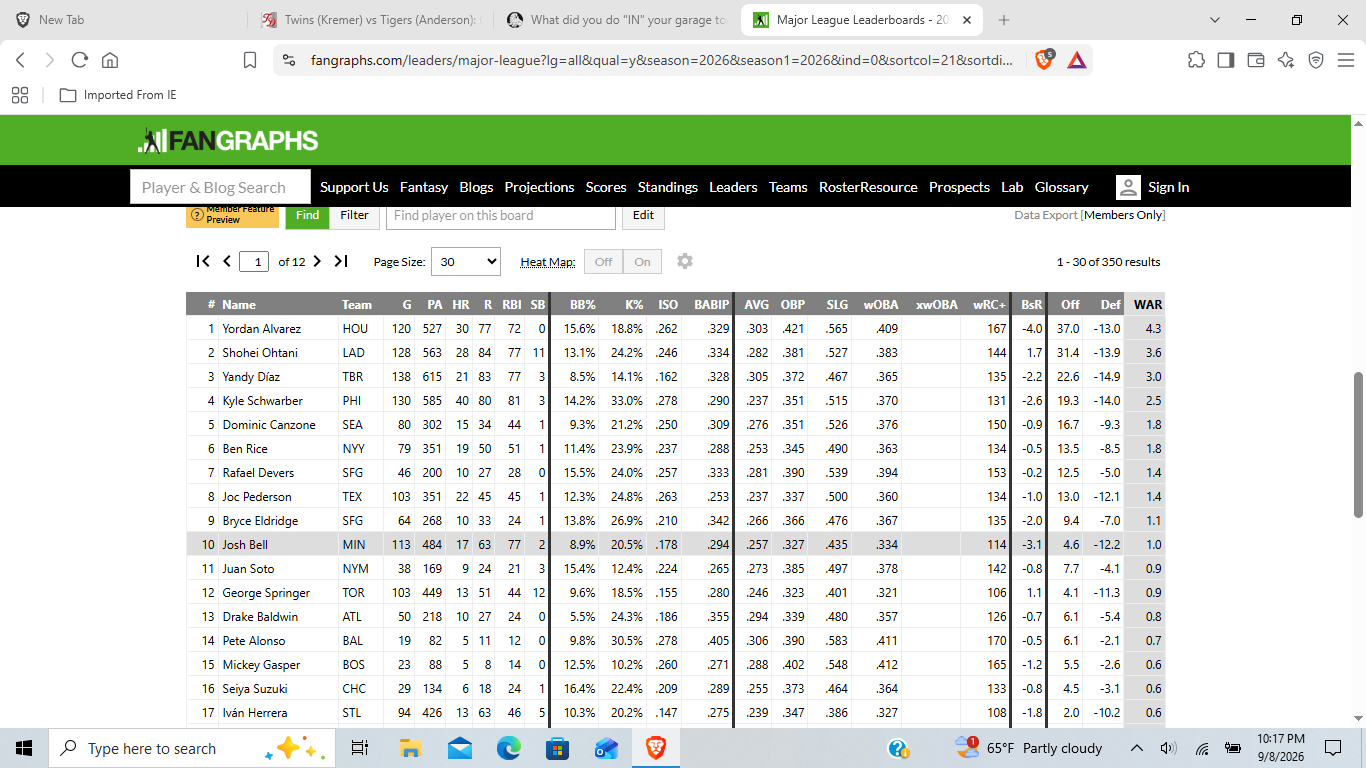This screenshot has height=768, width=1366.
Task: Open Windows Start menu
Action: (24, 748)
